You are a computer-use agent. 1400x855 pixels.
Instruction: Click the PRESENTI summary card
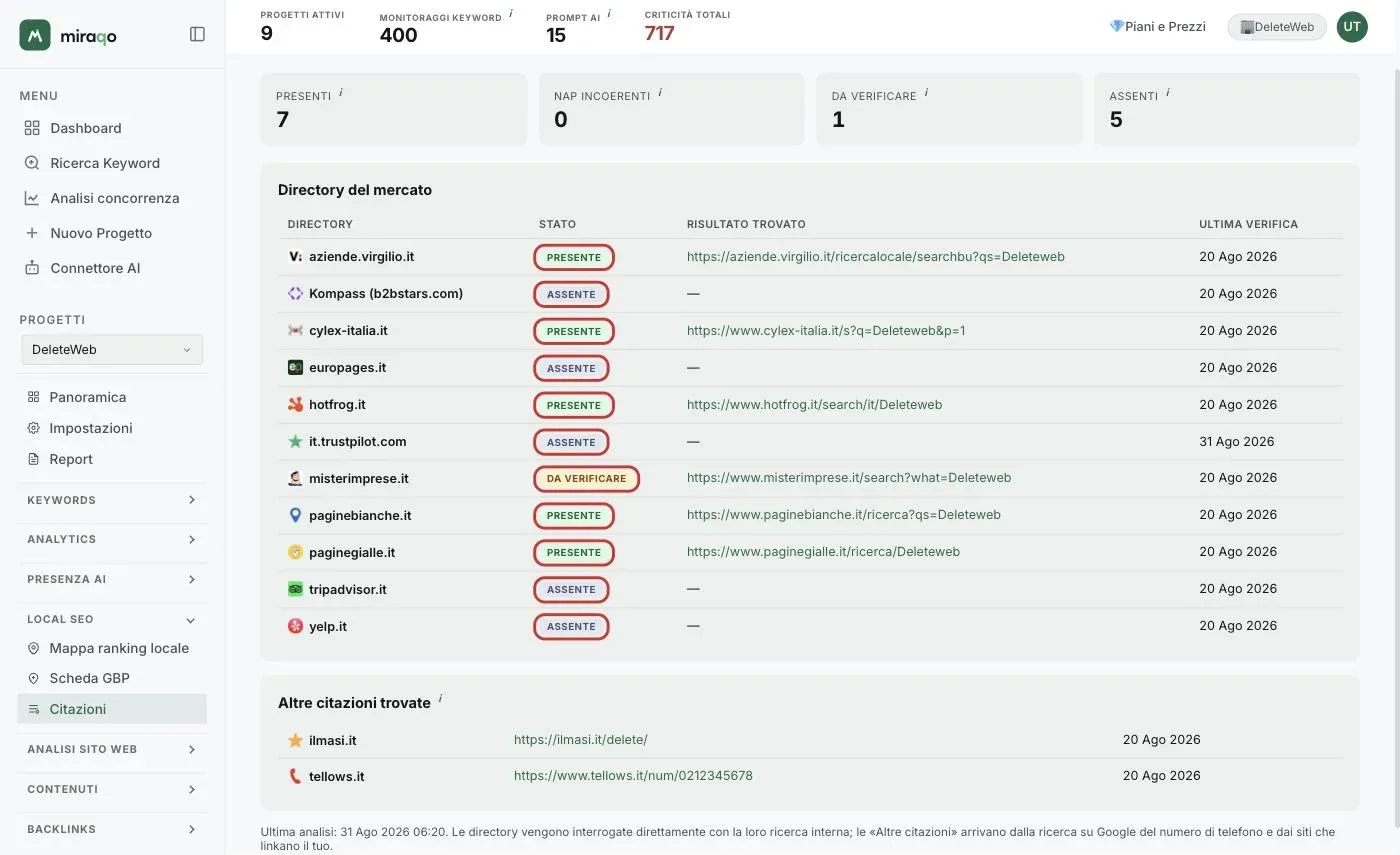click(393, 109)
